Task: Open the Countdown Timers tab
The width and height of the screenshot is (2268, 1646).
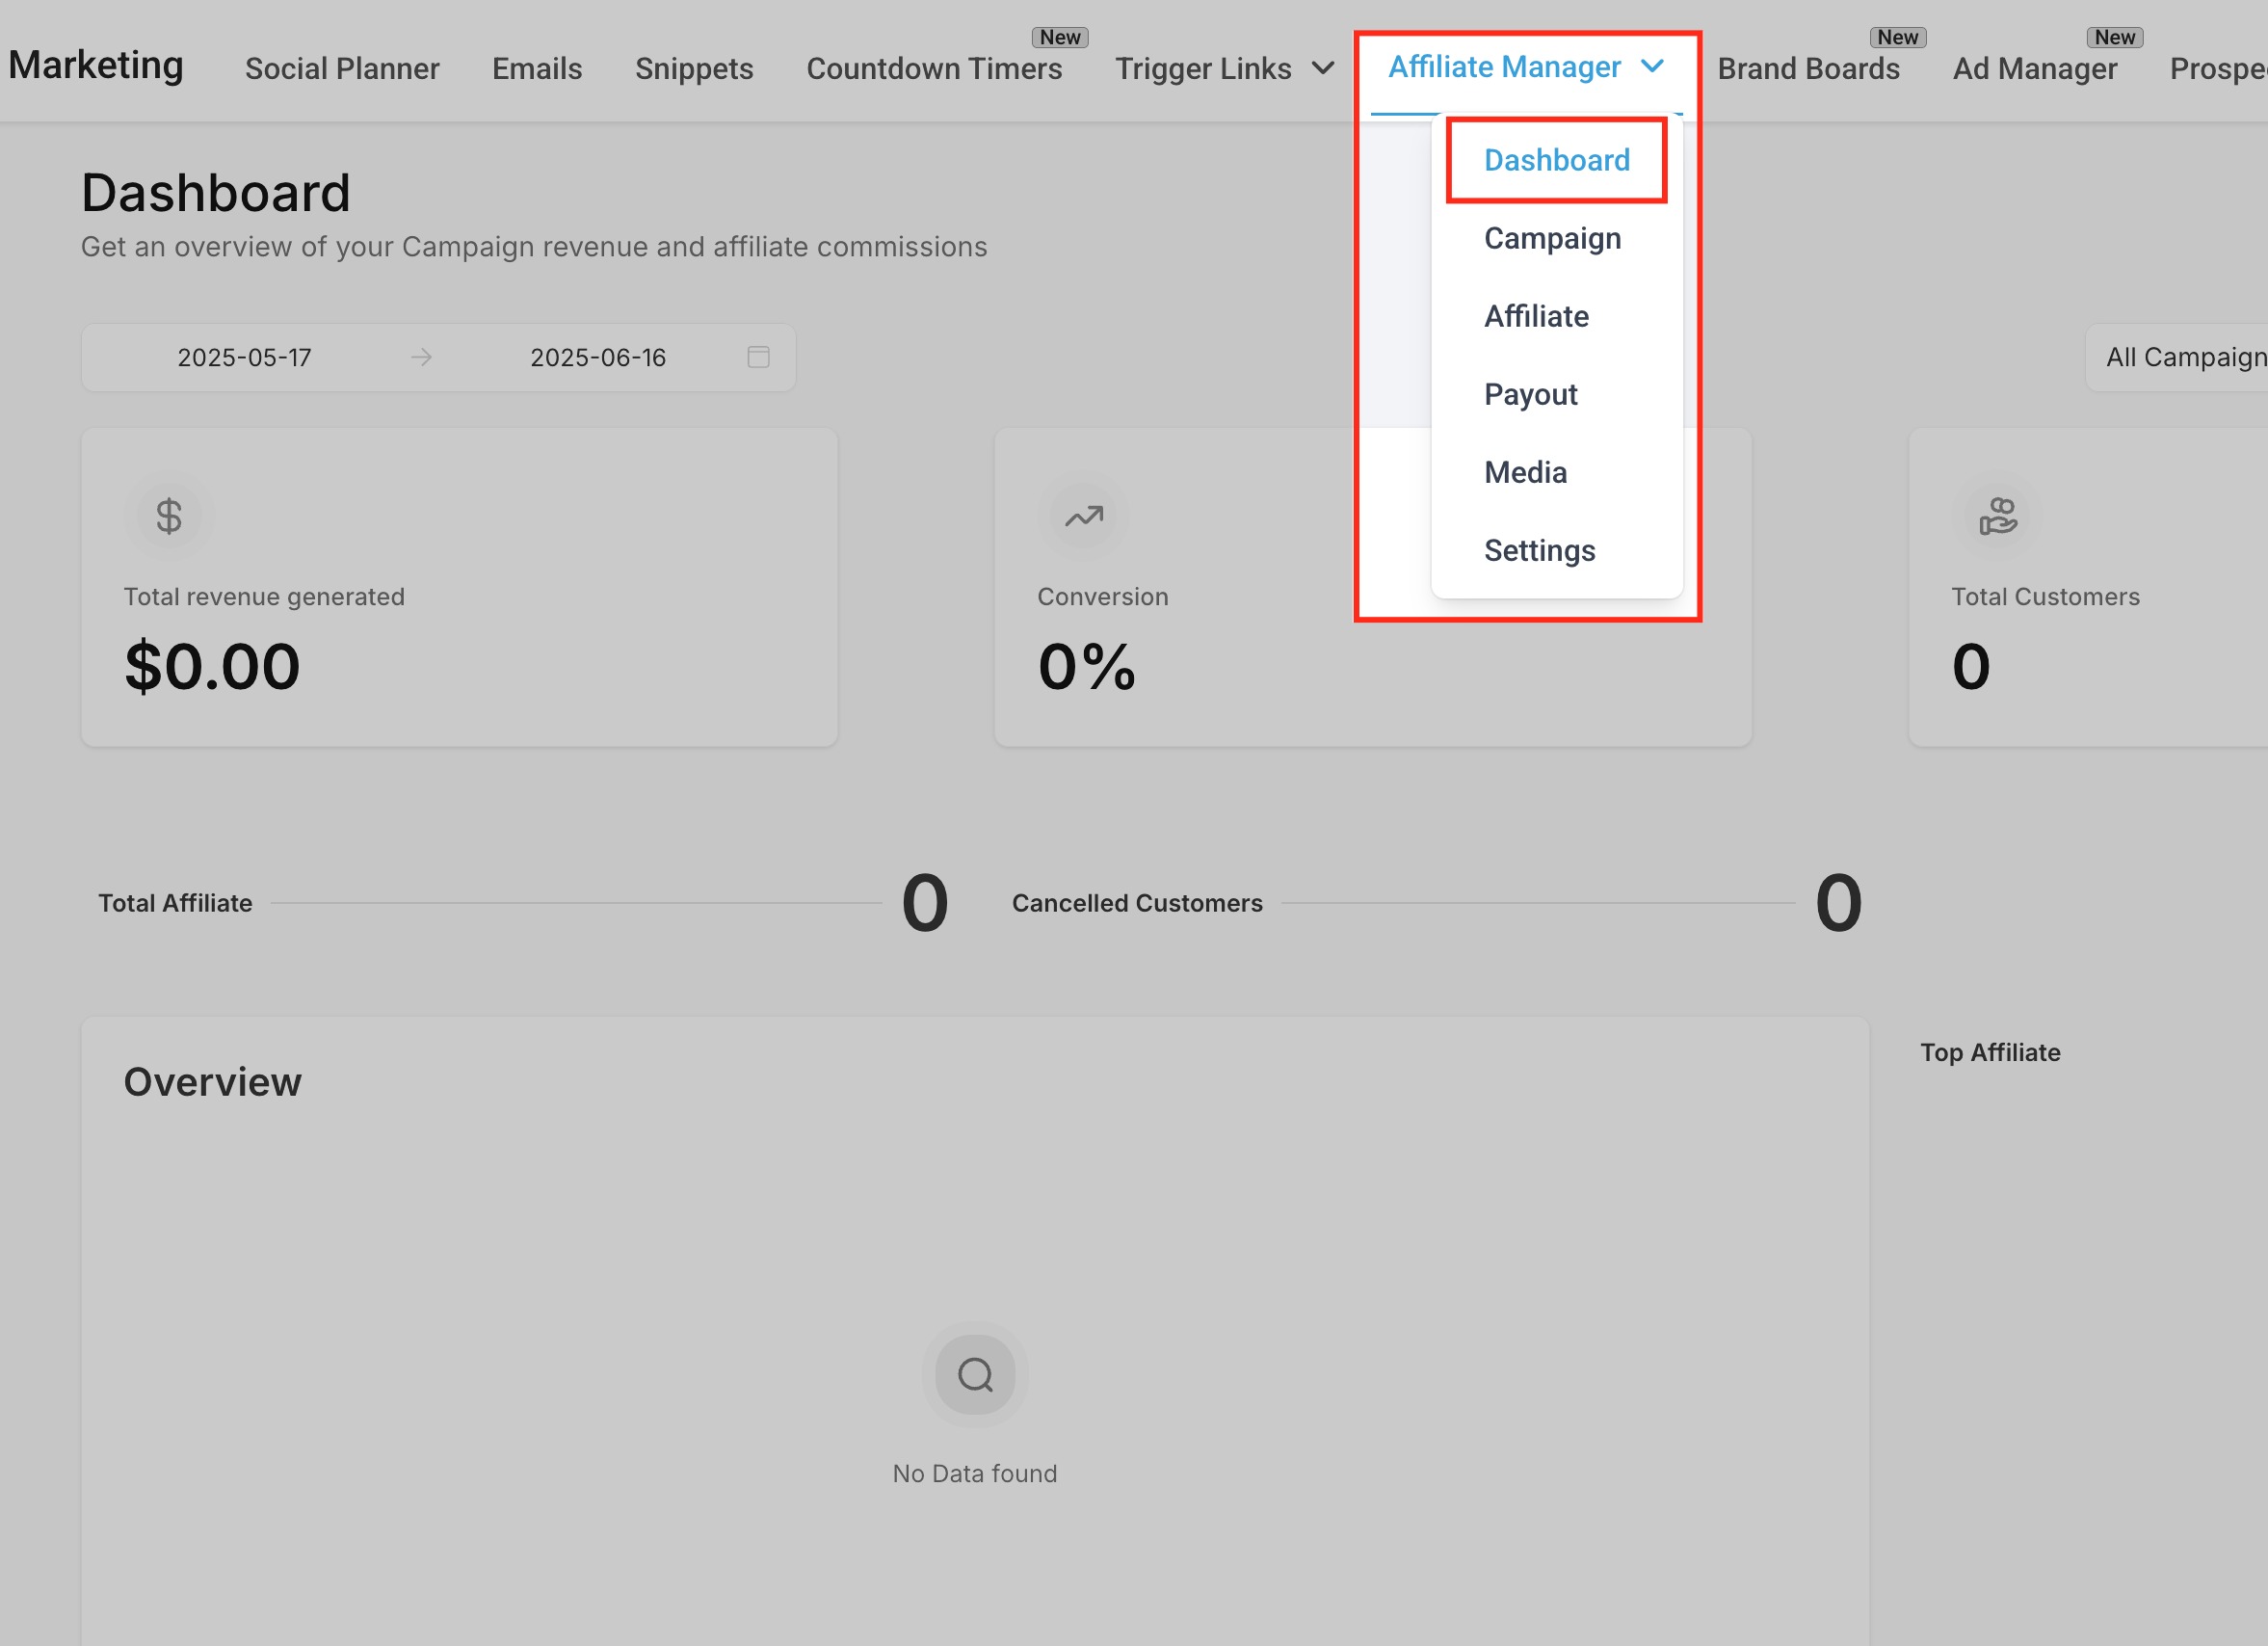Action: point(934,68)
